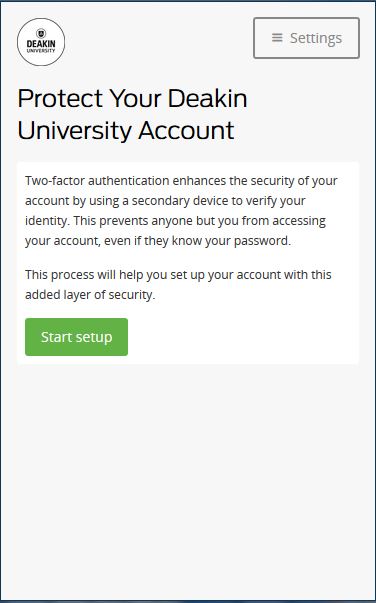Click the "Start setup" button label text
The image size is (376, 603).
click(77, 337)
